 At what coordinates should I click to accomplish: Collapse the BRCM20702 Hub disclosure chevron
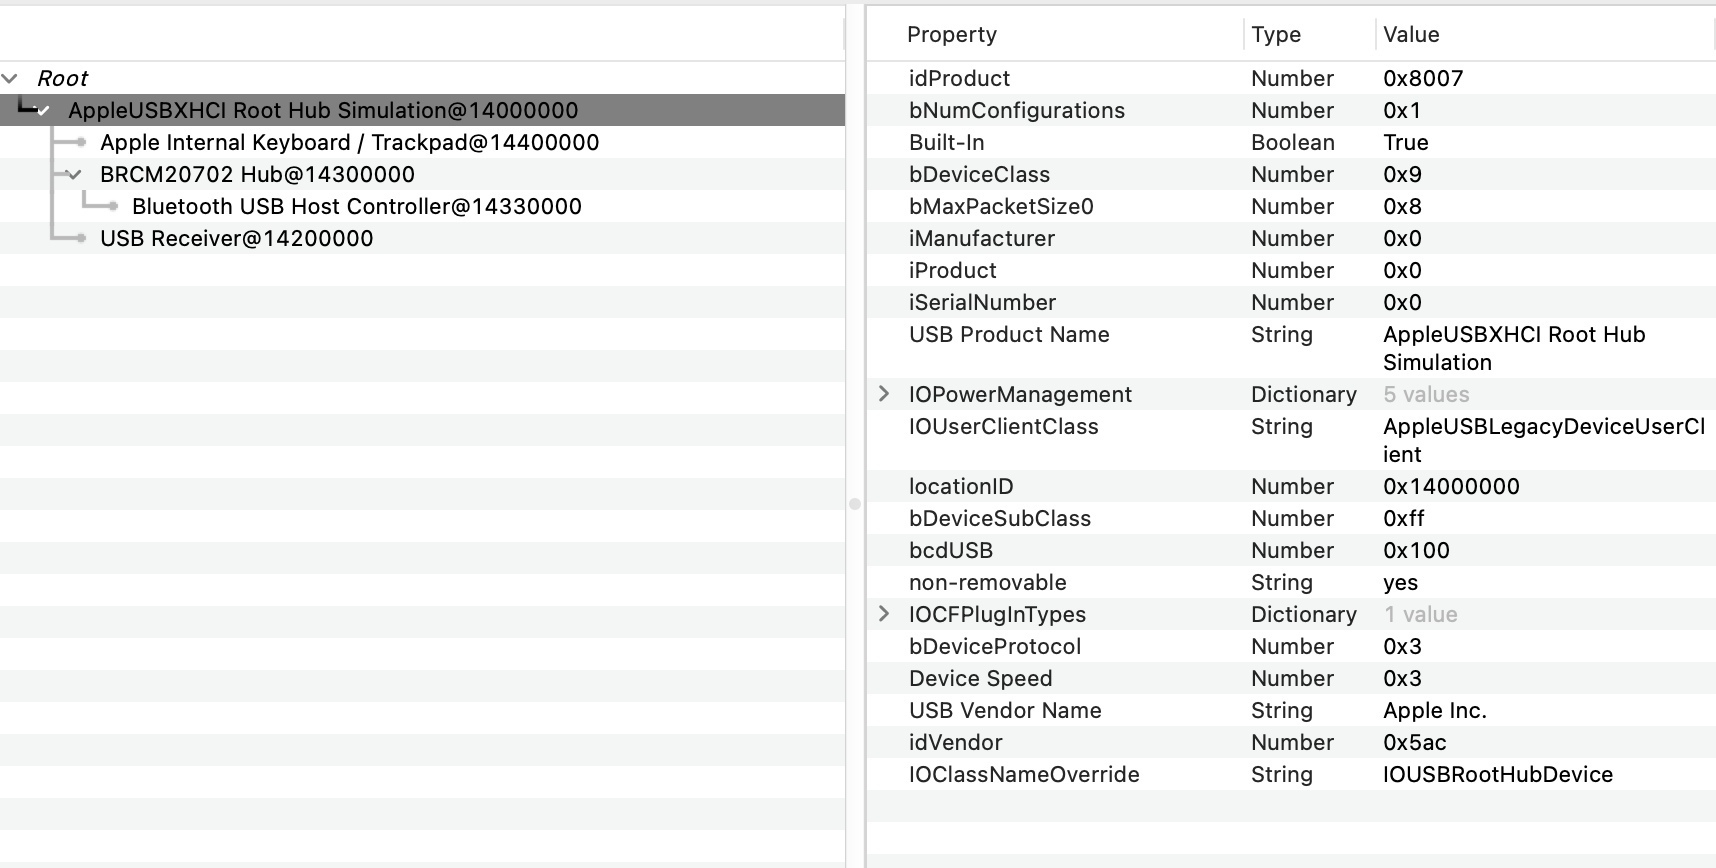click(73, 175)
